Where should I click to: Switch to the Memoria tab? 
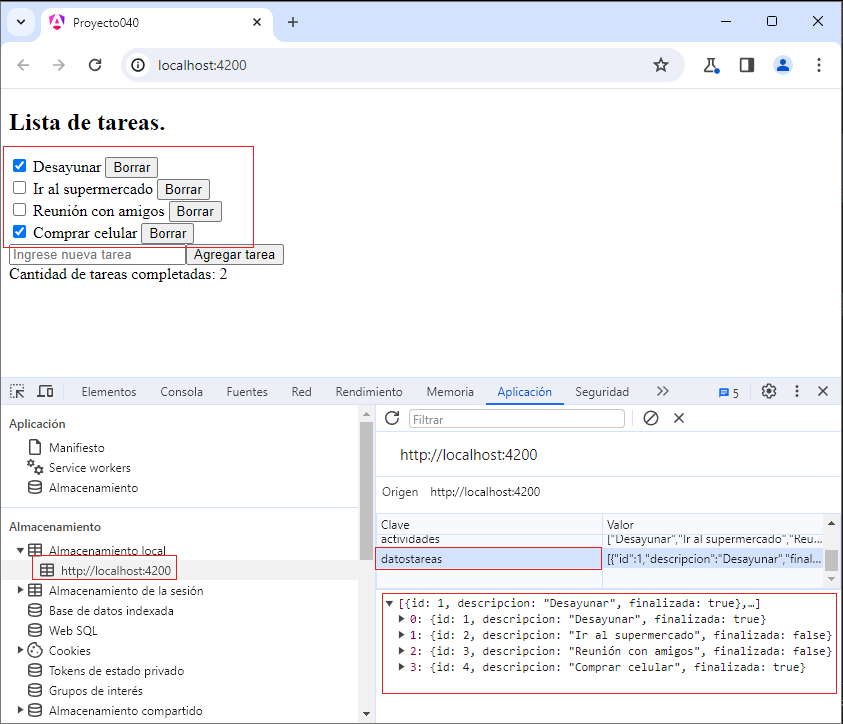click(x=451, y=392)
